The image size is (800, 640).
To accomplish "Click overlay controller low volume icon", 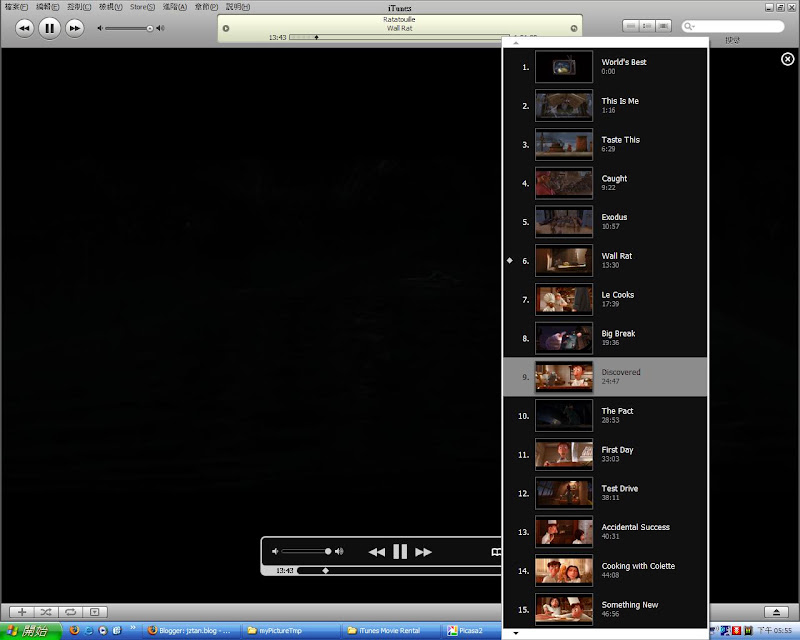I will point(275,551).
